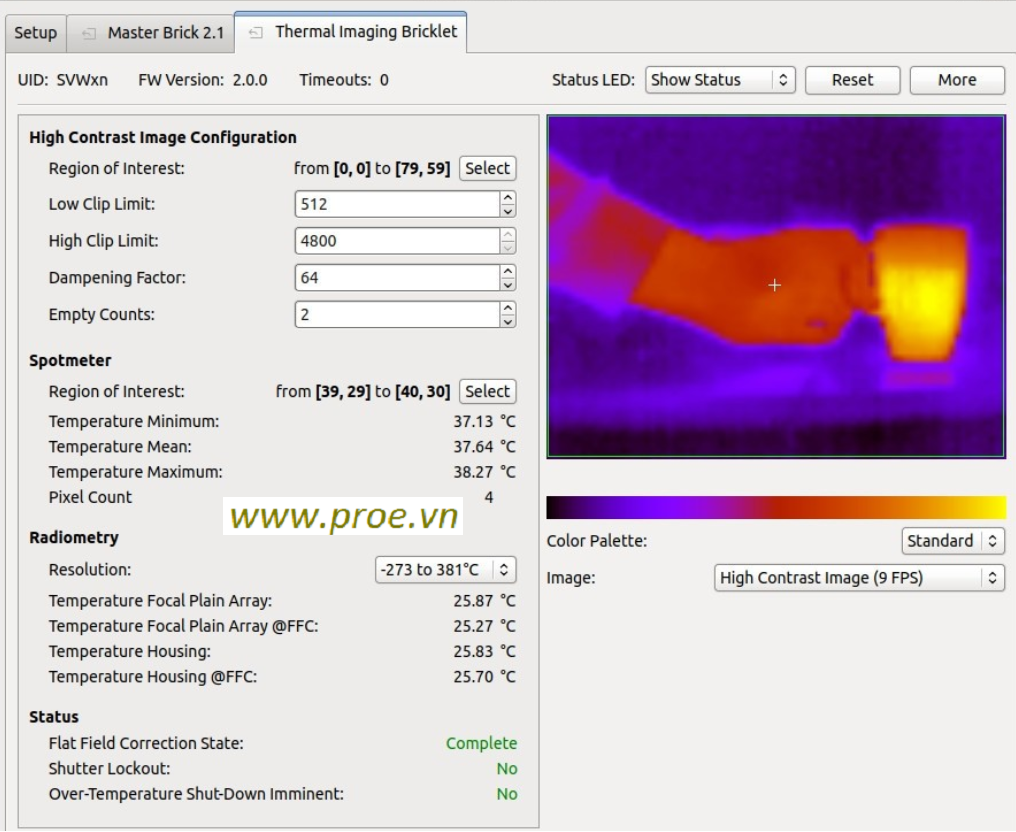Decrease the High Clip Limit value

click(x=508, y=248)
